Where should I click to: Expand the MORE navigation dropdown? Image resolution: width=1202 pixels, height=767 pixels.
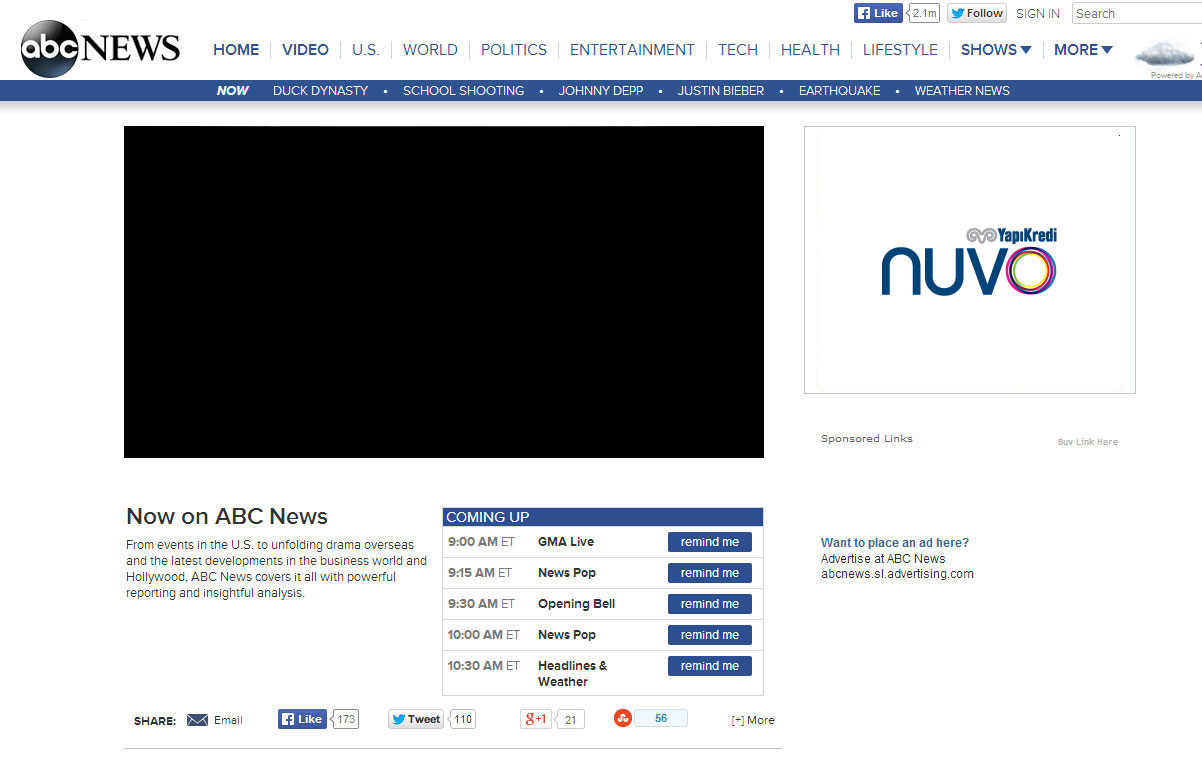(1083, 49)
